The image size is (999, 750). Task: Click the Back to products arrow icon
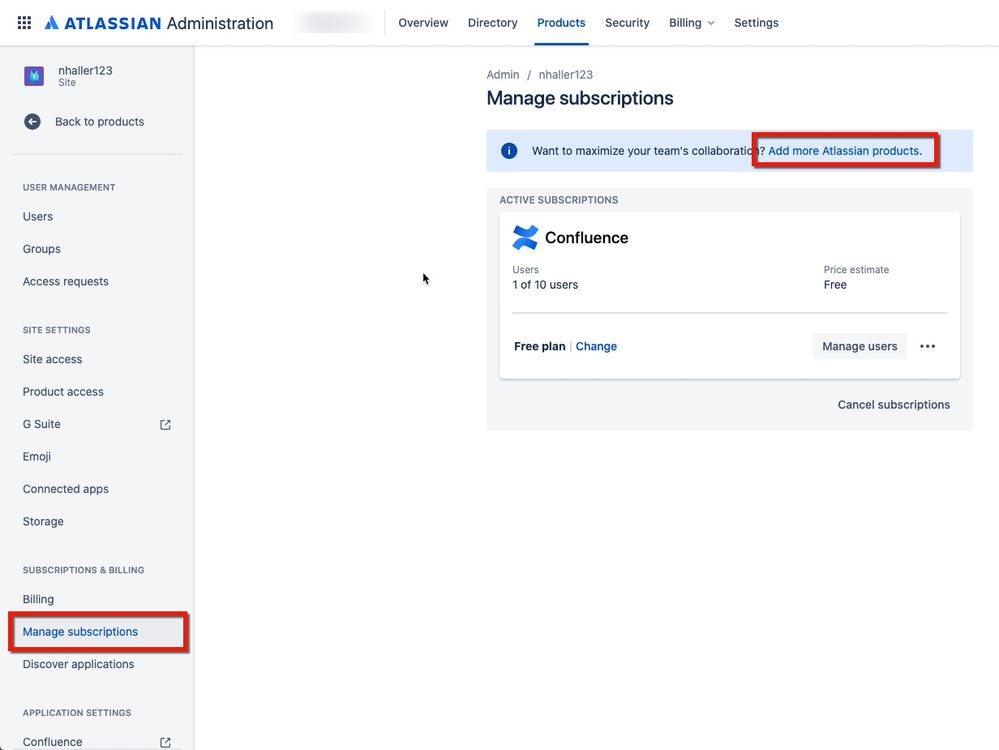[x=32, y=122]
